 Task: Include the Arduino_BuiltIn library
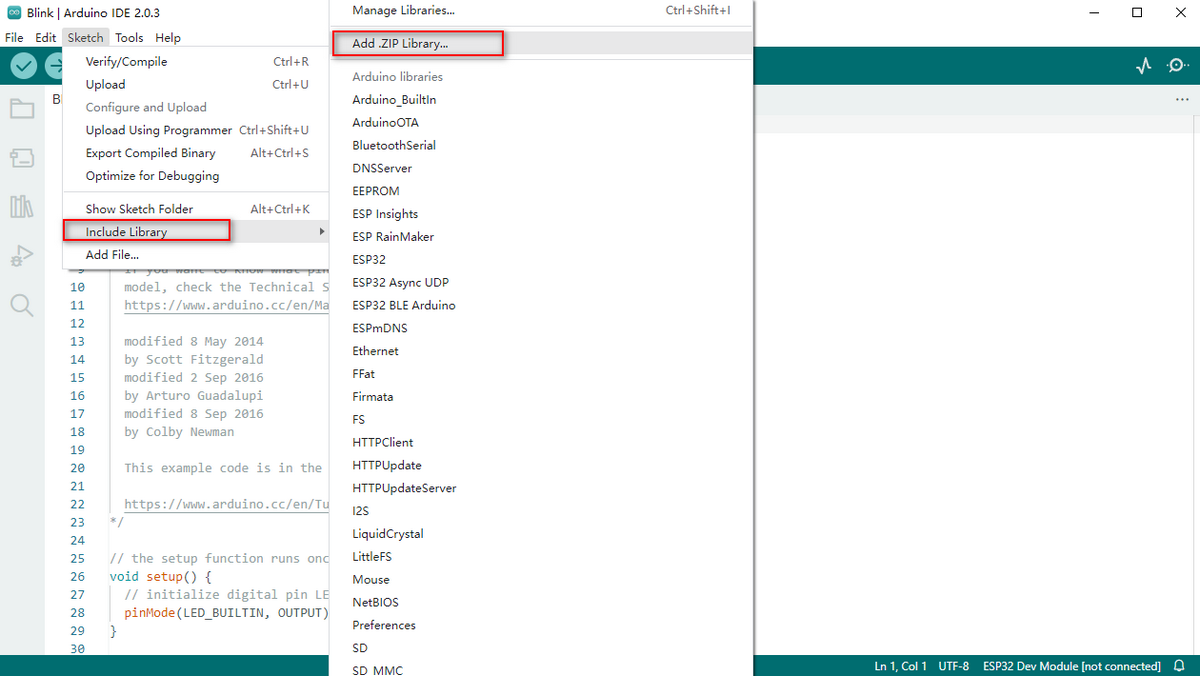(541, 100)
